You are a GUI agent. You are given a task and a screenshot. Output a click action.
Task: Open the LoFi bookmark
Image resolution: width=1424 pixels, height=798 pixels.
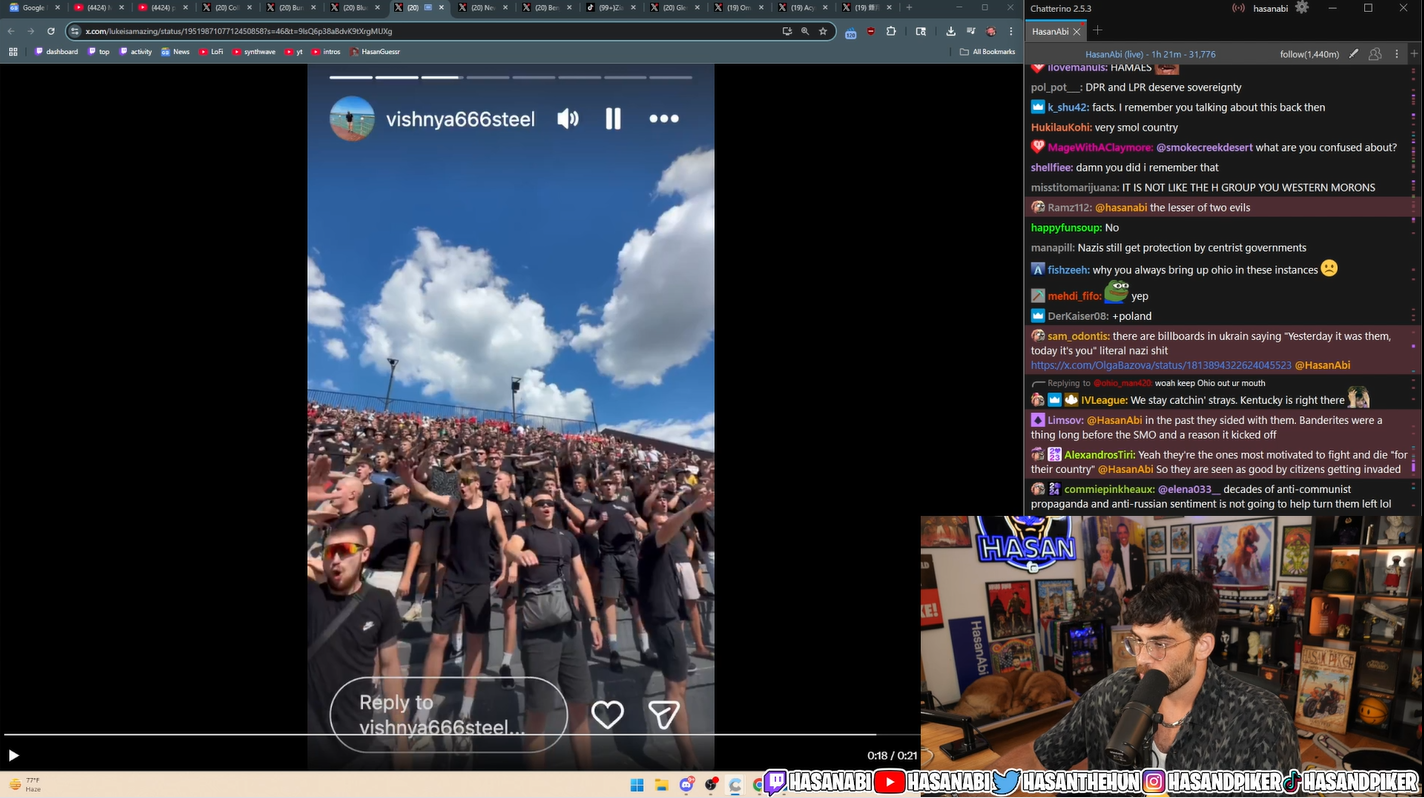click(211, 52)
